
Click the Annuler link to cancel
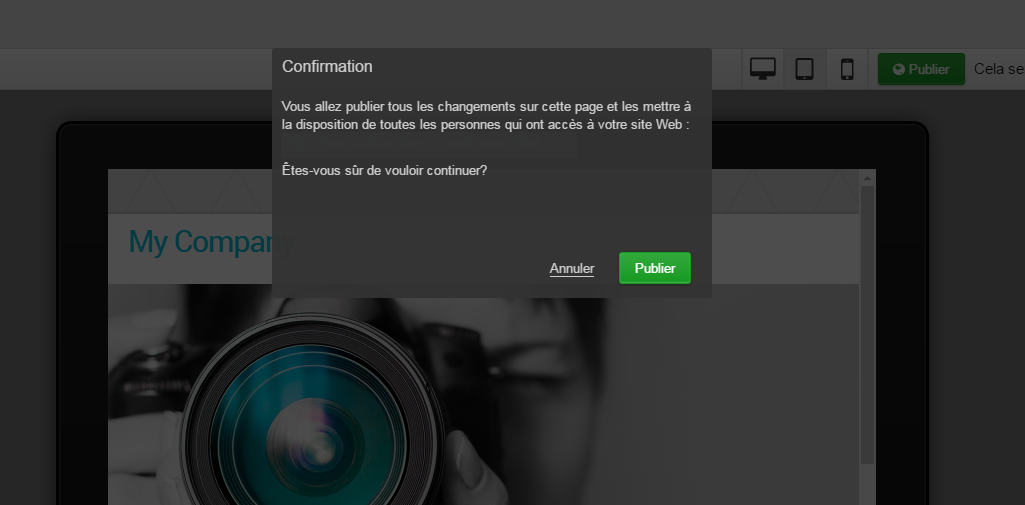coord(572,268)
